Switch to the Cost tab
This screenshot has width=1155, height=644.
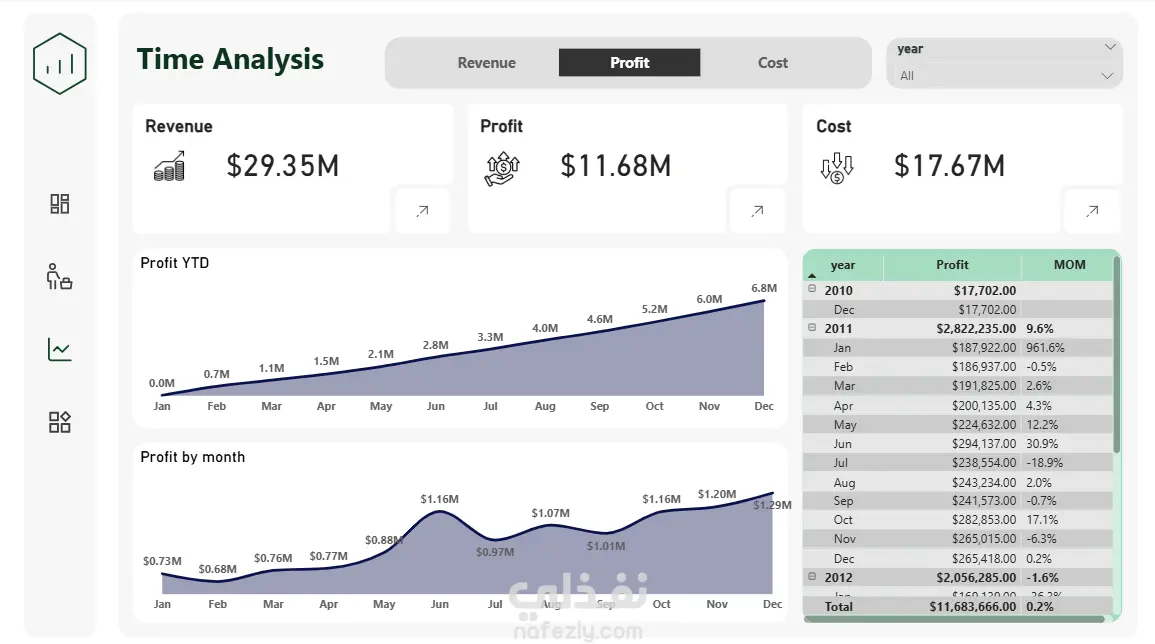(x=773, y=63)
